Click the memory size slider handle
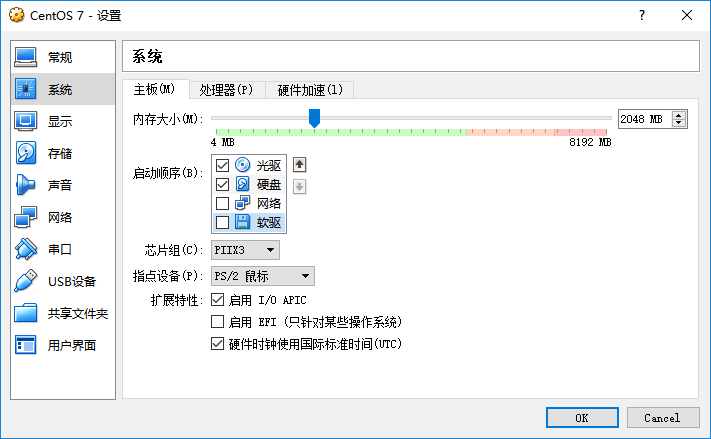The height and width of the screenshot is (439, 711). click(314, 118)
